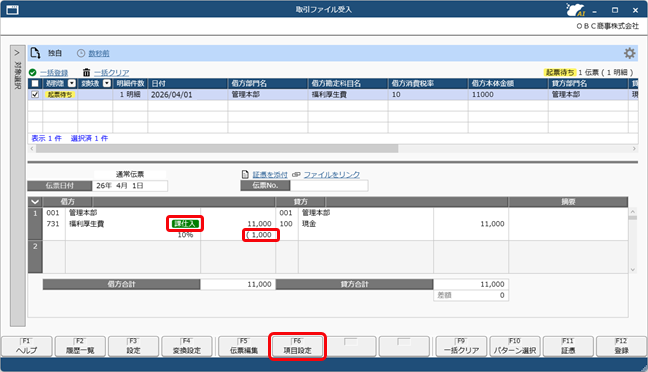Click the F4 変換設定 button

(x=187, y=346)
